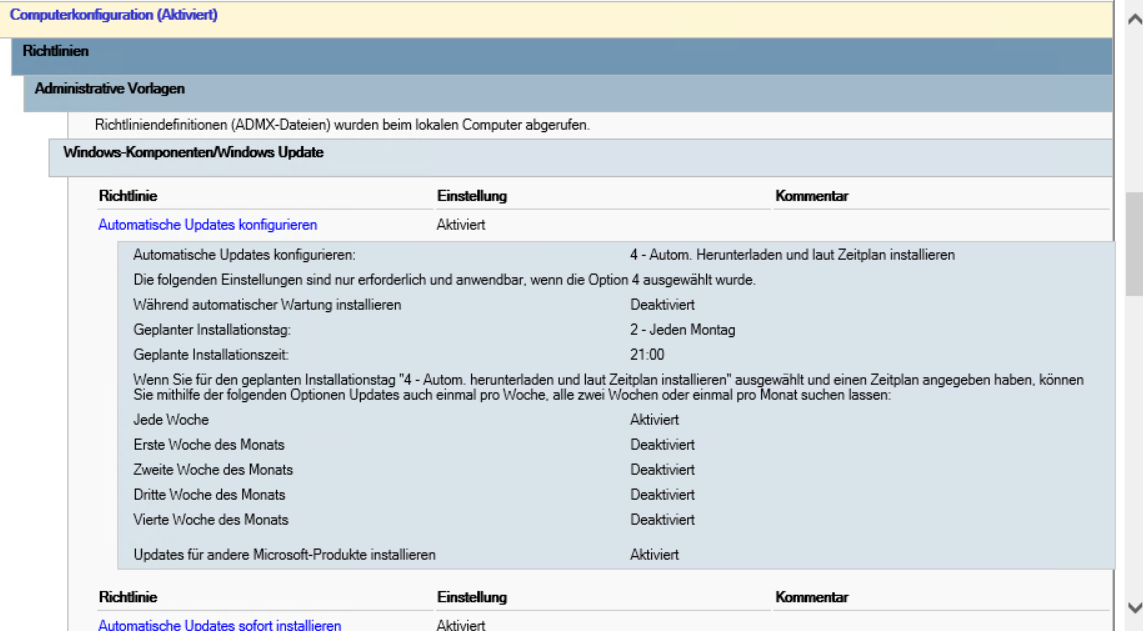Click the first Einstellung column header
The image size is (1143, 631).
[472, 196]
